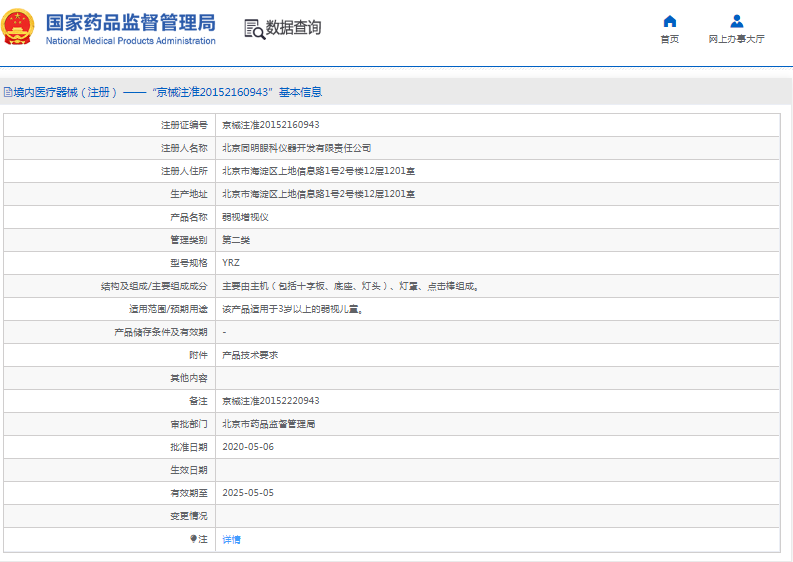Select the remark value 京械注准20152220943
The image size is (793, 562).
point(270,401)
